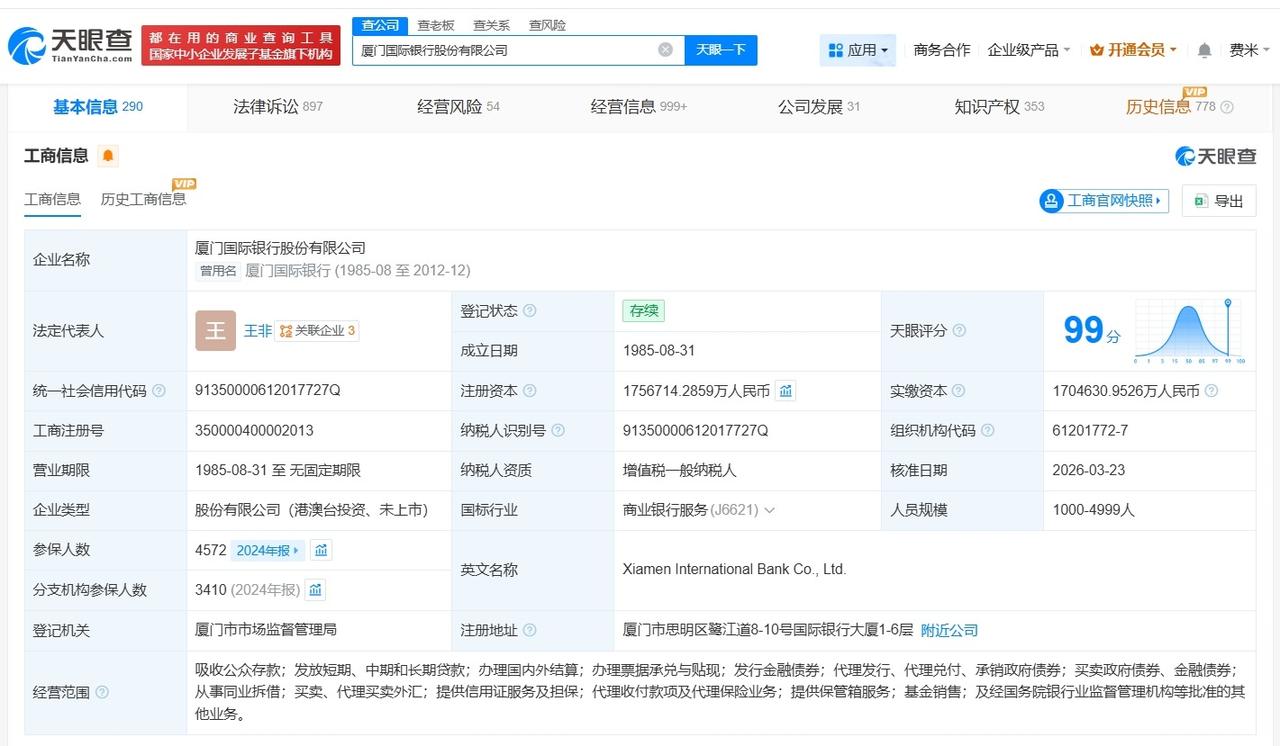Click the 天眼一下 search button
The image size is (1280, 746).
[720, 50]
